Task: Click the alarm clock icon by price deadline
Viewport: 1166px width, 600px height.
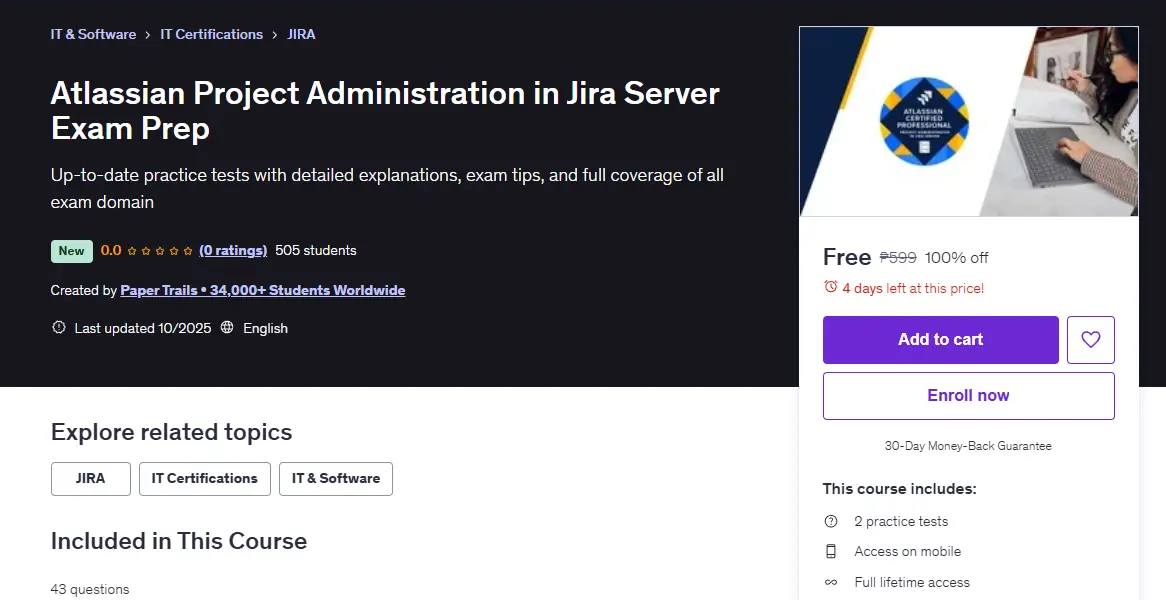Action: click(831, 287)
